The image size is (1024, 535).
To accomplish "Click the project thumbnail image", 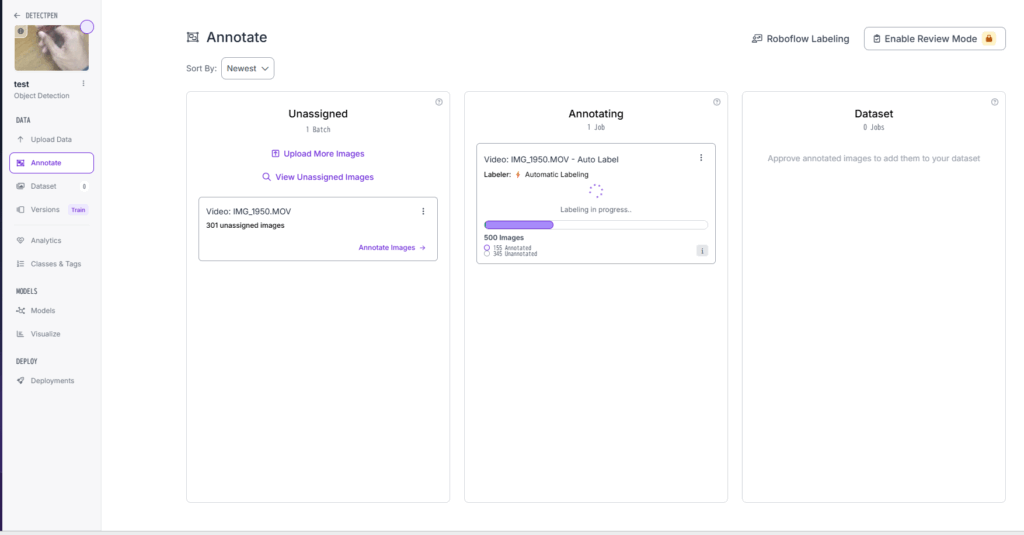I will pyautogui.click(x=51, y=48).
